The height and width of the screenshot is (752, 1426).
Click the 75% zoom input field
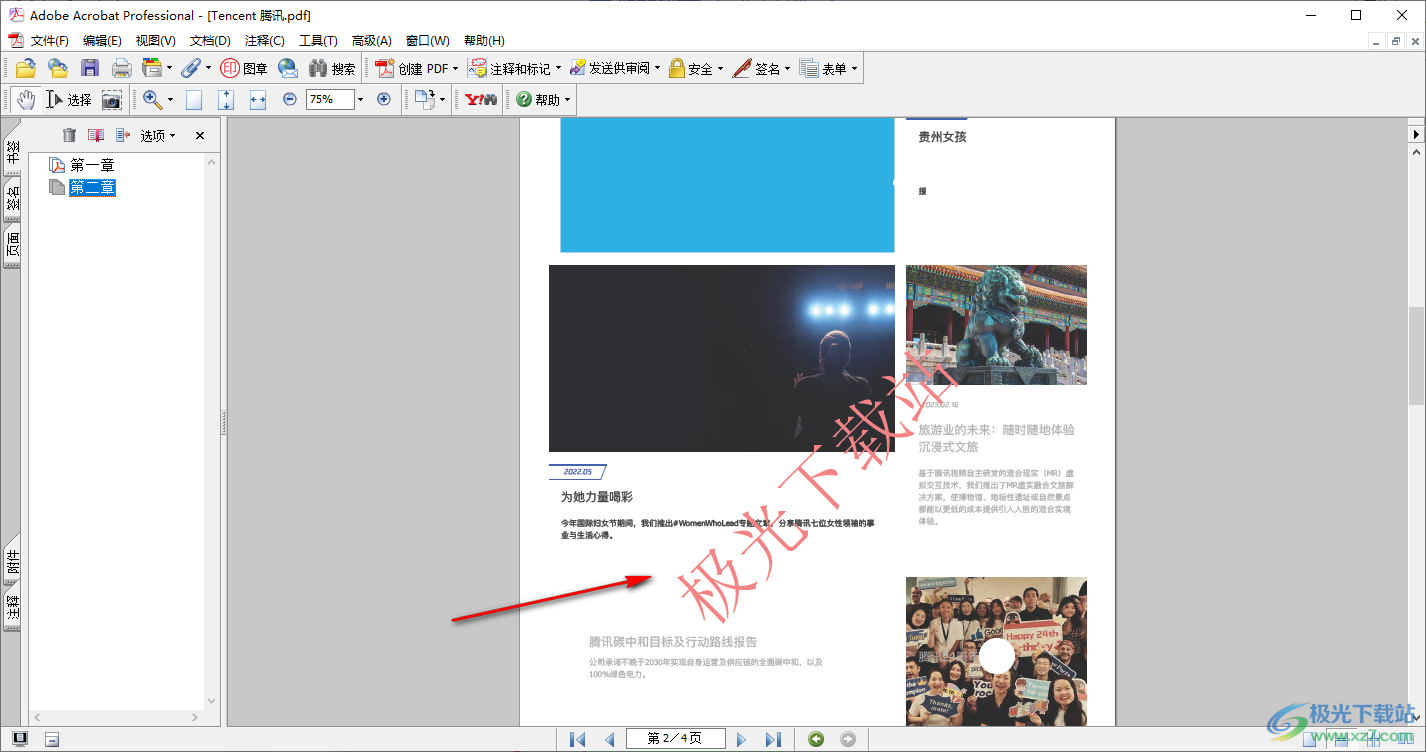(330, 99)
